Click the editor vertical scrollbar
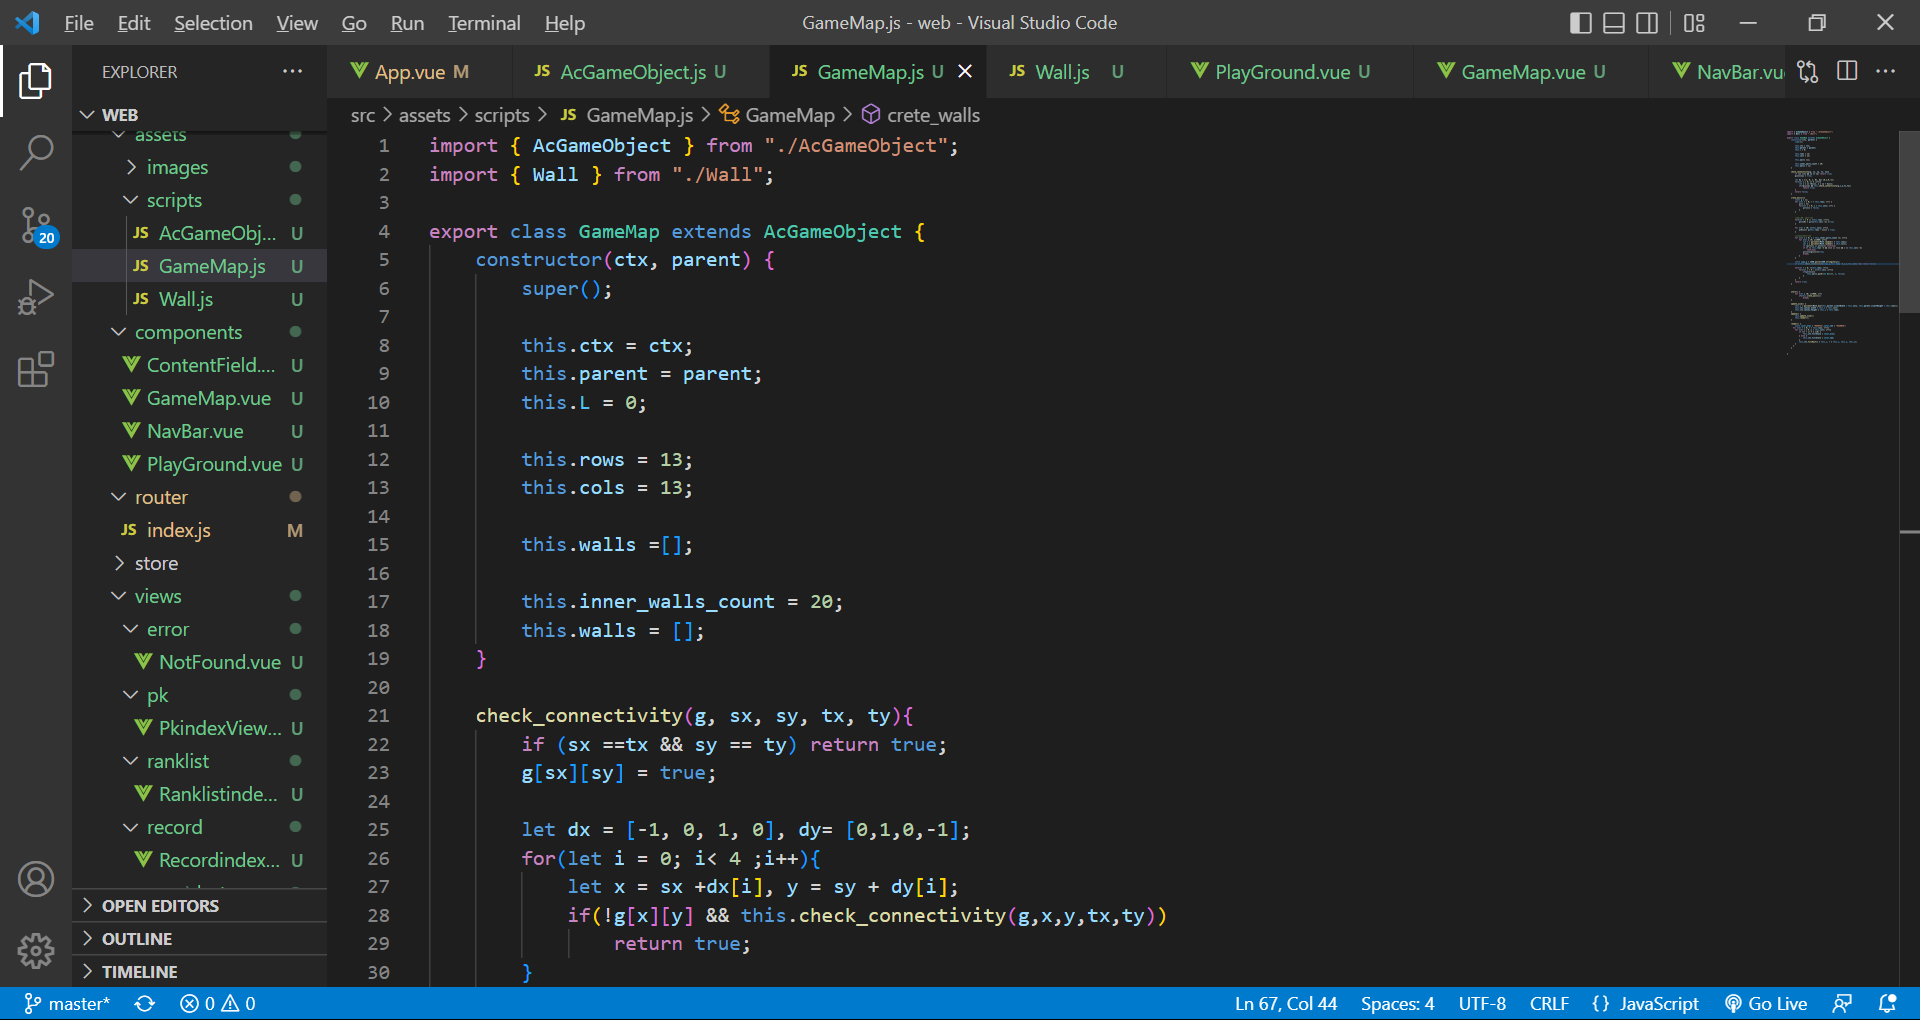The height and width of the screenshot is (1020, 1920). [1909, 222]
